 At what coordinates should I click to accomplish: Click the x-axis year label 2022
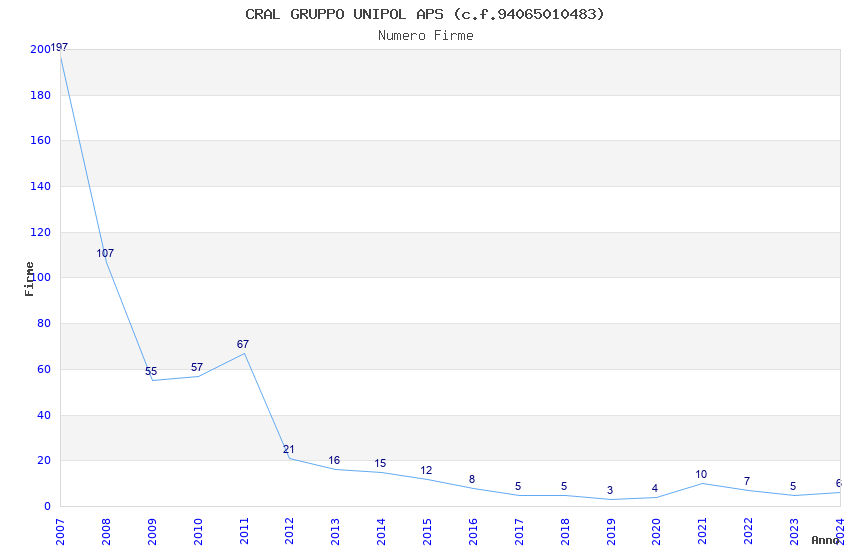749,532
